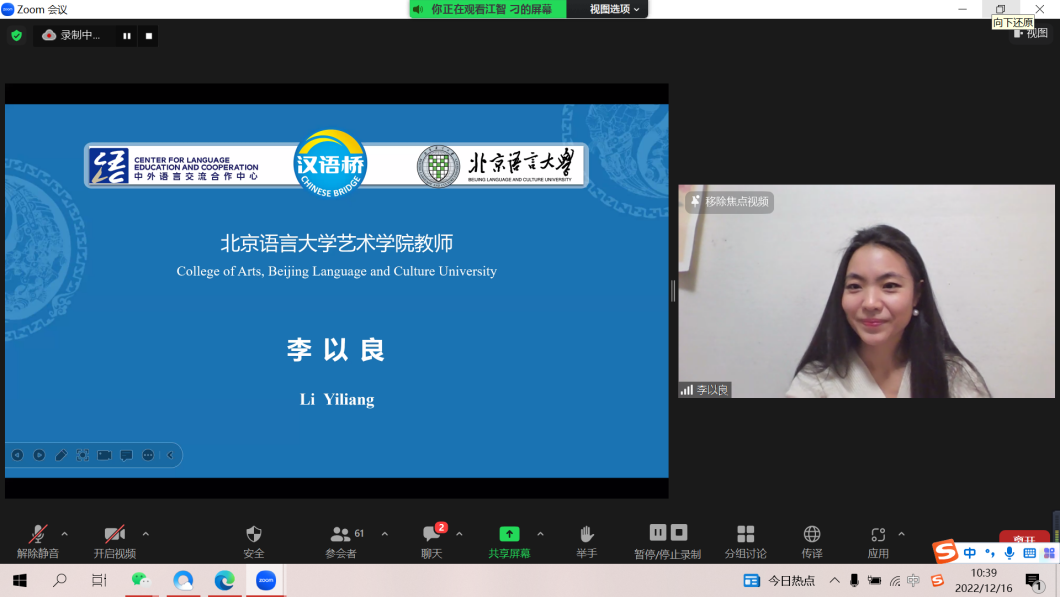Image resolution: width=1060 pixels, height=597 pixels.
Task: Click 移除焦点视频 on the speaker video
Action: click(730, 202)
